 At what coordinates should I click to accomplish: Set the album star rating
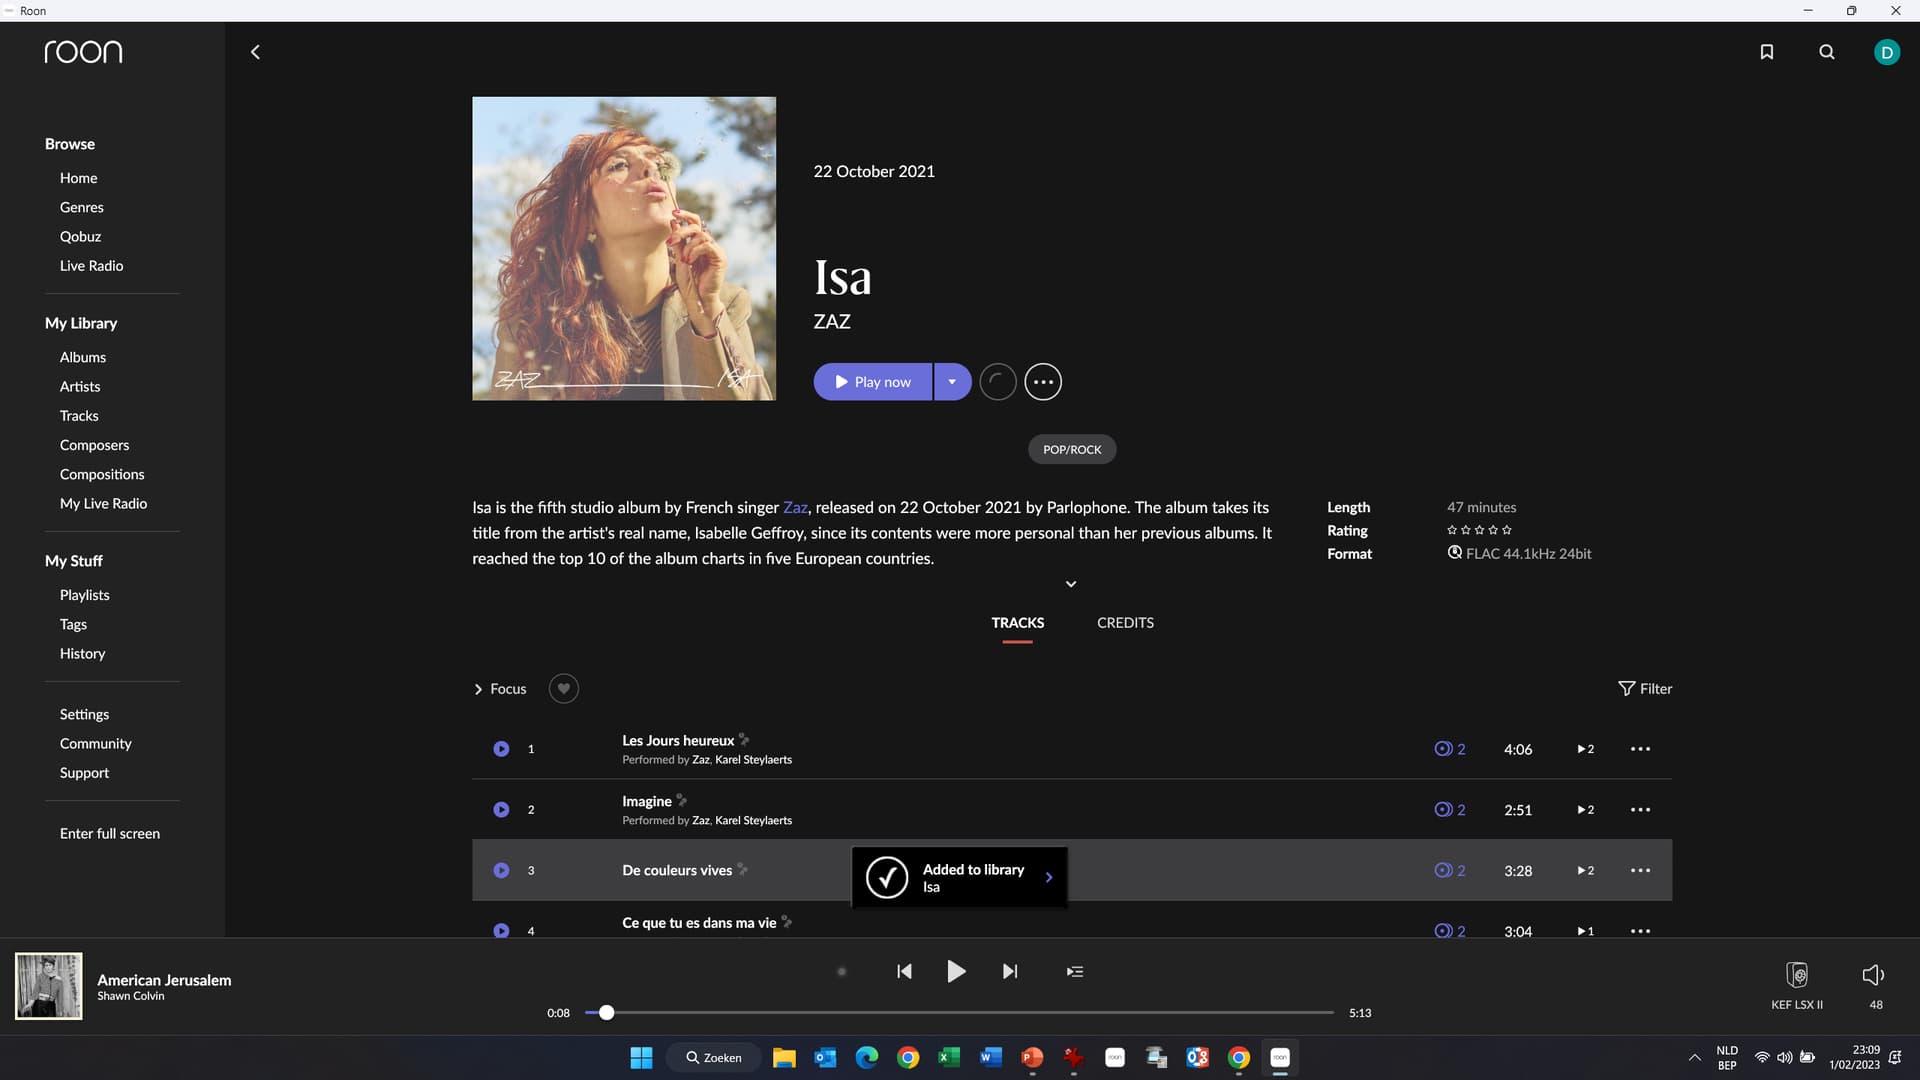(x=1479, y=530)
